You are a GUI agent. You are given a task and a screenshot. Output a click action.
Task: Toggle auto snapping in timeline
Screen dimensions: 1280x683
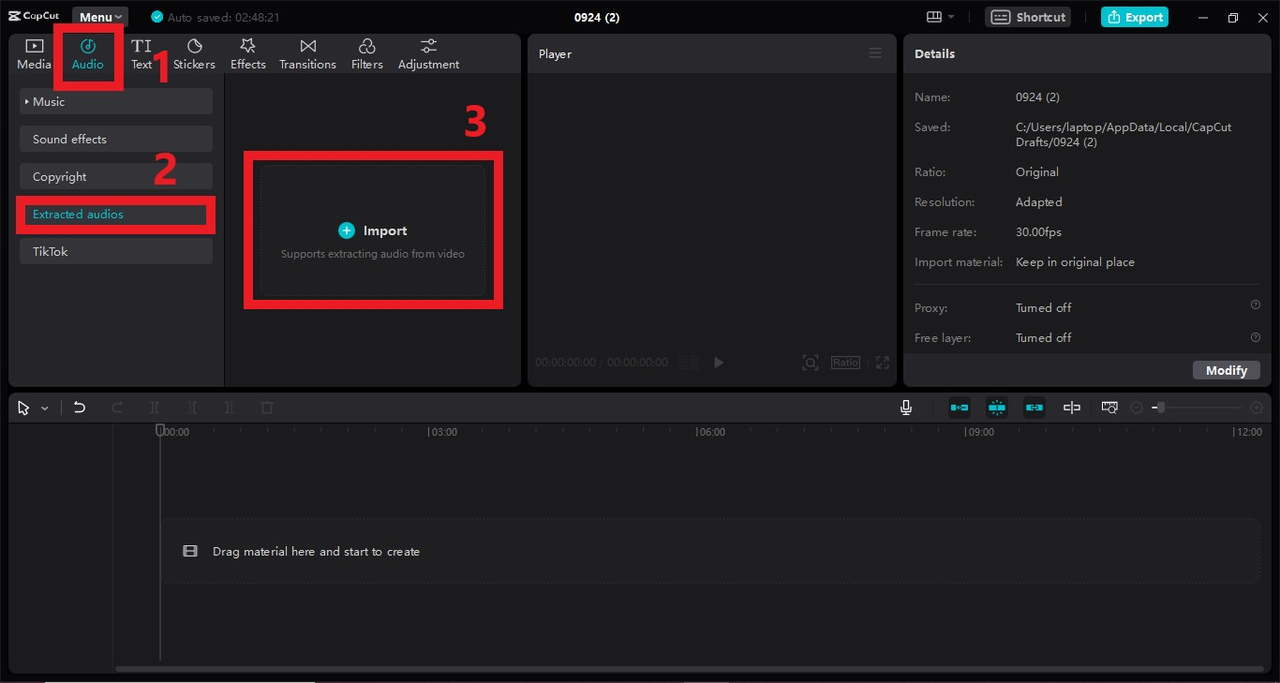click(x=997, y=408)
